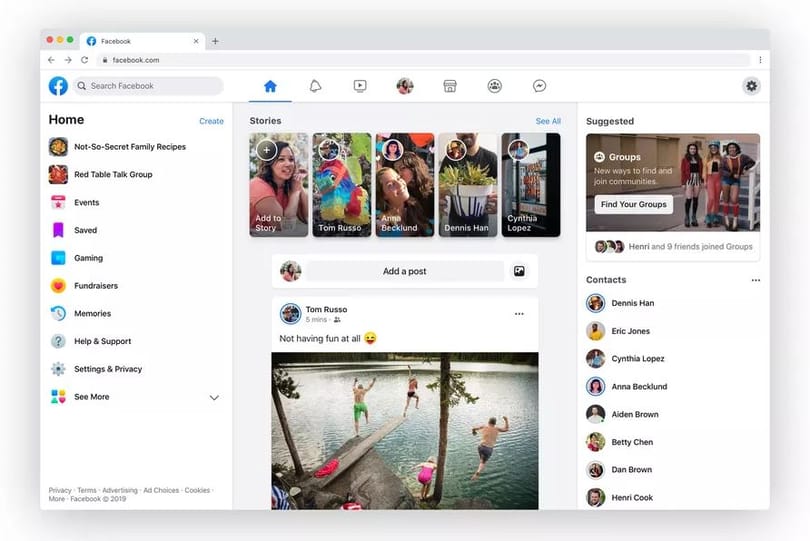Open Tom Russo's avatar on the post
This screenshot has width=810, height=541.
pyautogui.click(x=290, y=314)
